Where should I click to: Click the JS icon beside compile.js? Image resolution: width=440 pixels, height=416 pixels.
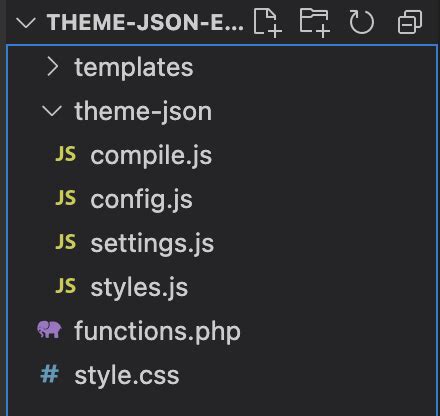click(x=66, y=154)
